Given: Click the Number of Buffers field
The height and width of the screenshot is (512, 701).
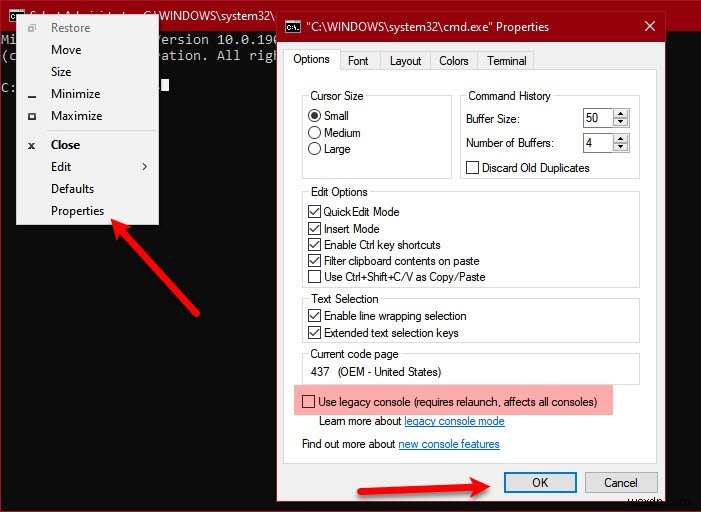Looking at the screenshot, I should pyautogui.click(x=598, y=143).
